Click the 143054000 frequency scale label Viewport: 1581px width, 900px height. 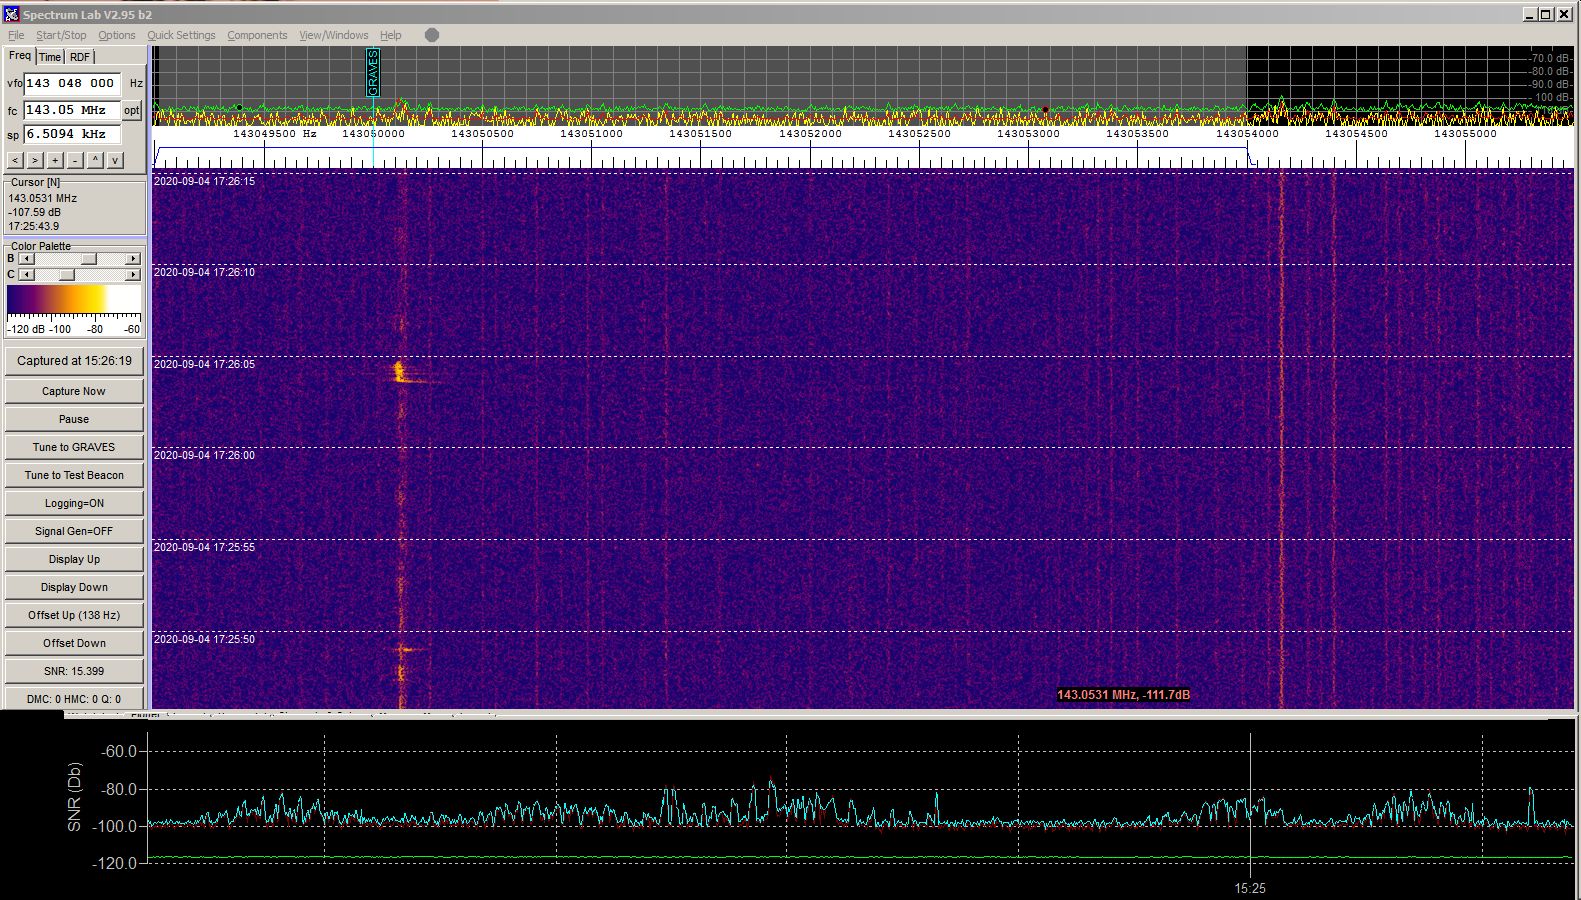(1247, 134)
